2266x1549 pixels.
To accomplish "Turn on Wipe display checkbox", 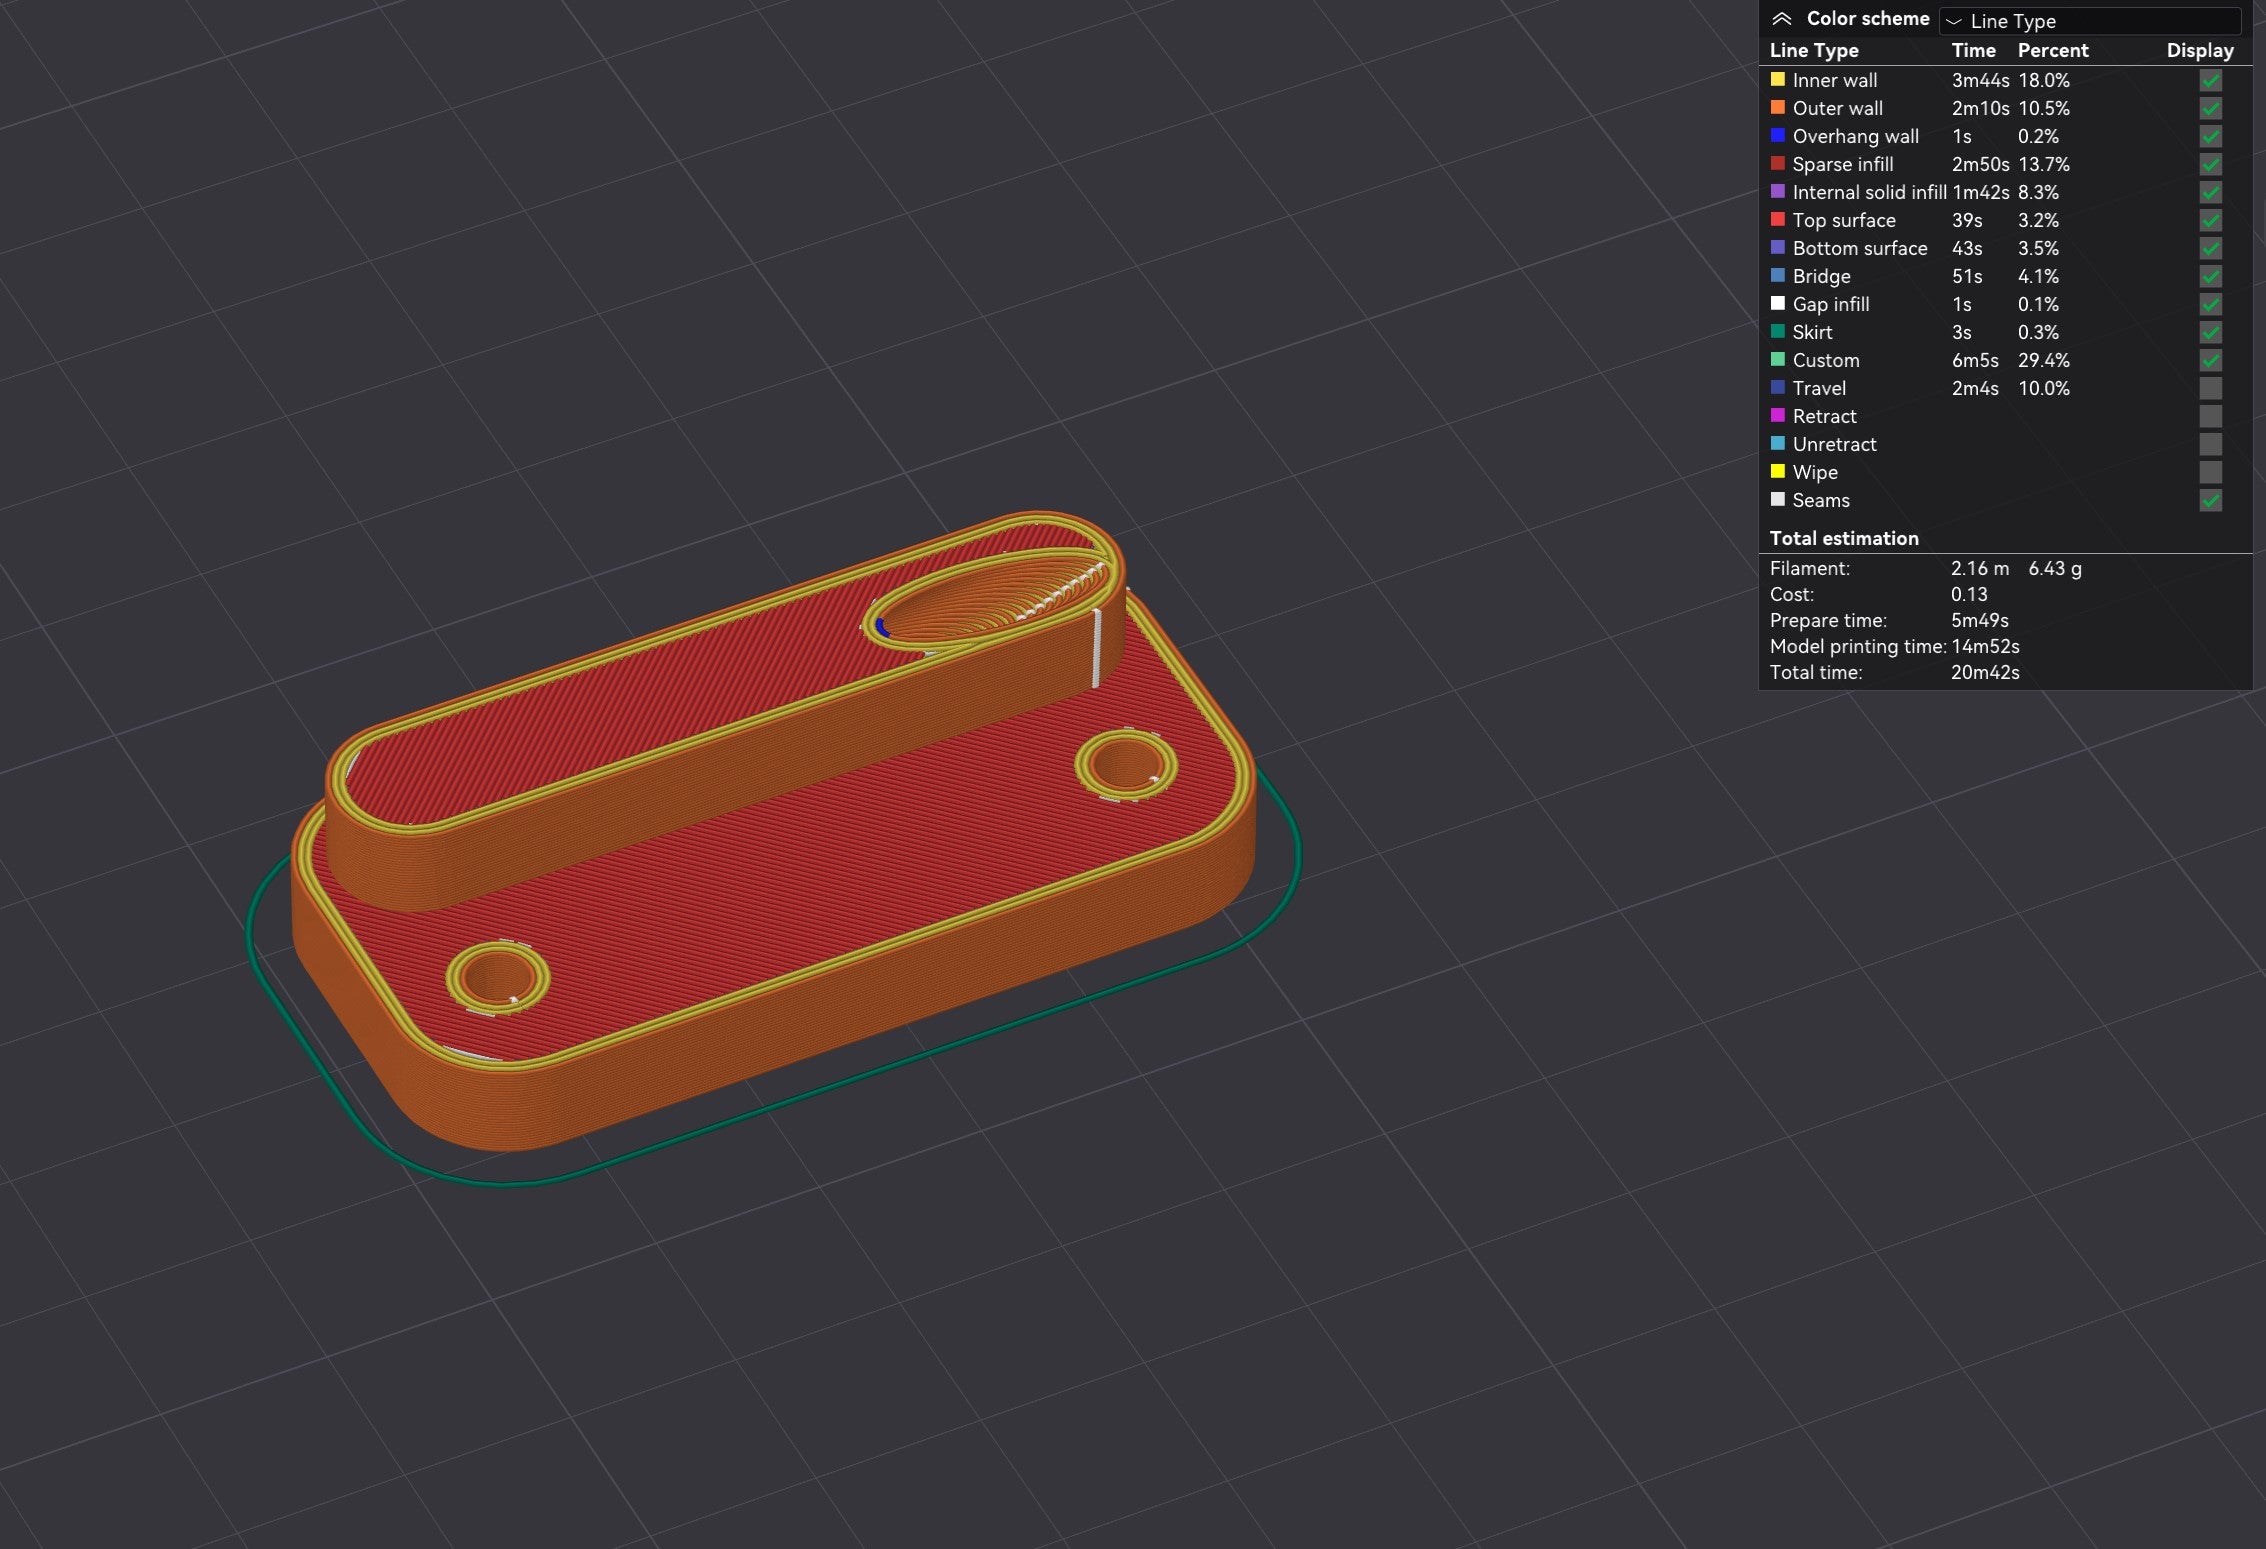I will point(2210,472).
